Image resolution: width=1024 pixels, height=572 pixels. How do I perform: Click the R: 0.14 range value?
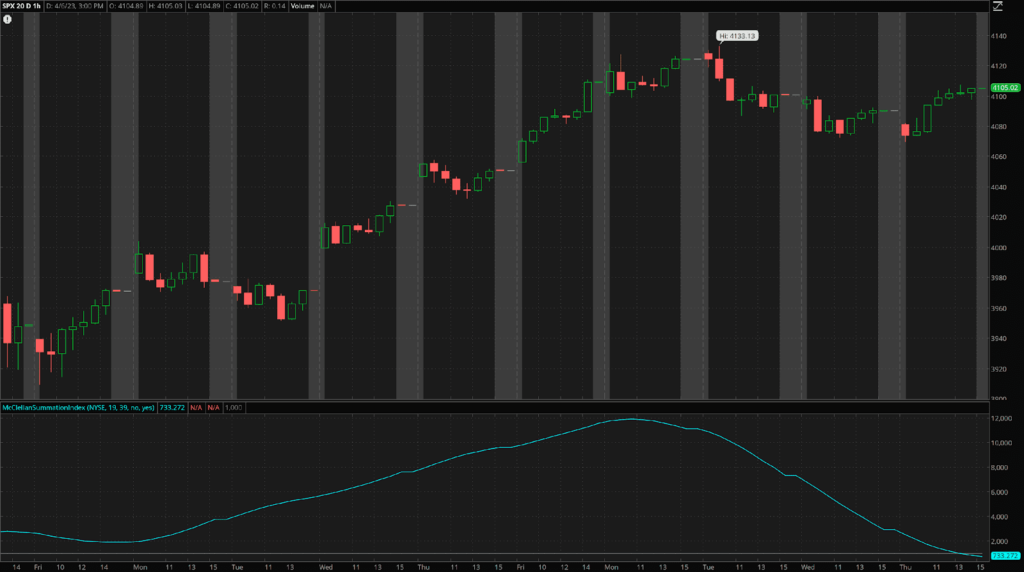[x=275, y=6]
